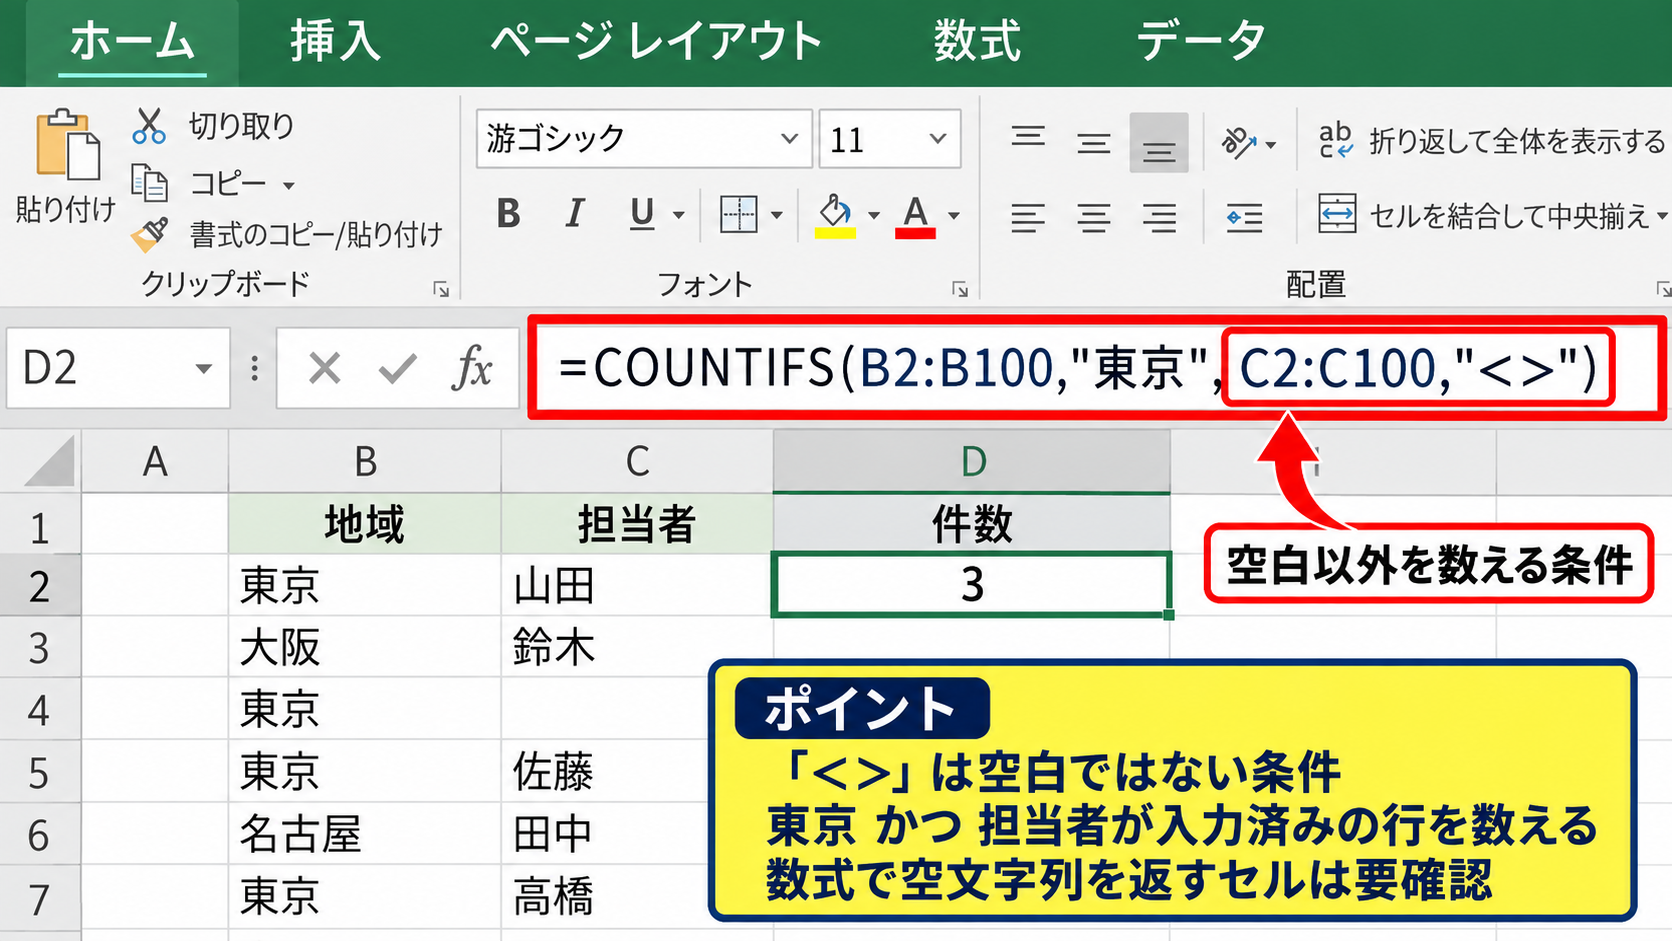
Task: Open the font name dropdown
Action: point(789,138)
